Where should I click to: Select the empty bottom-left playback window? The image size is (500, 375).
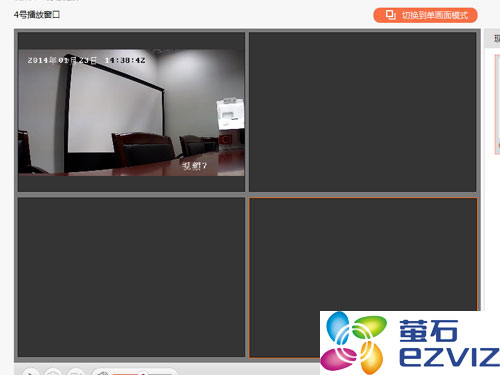click(x=131, y=277)
